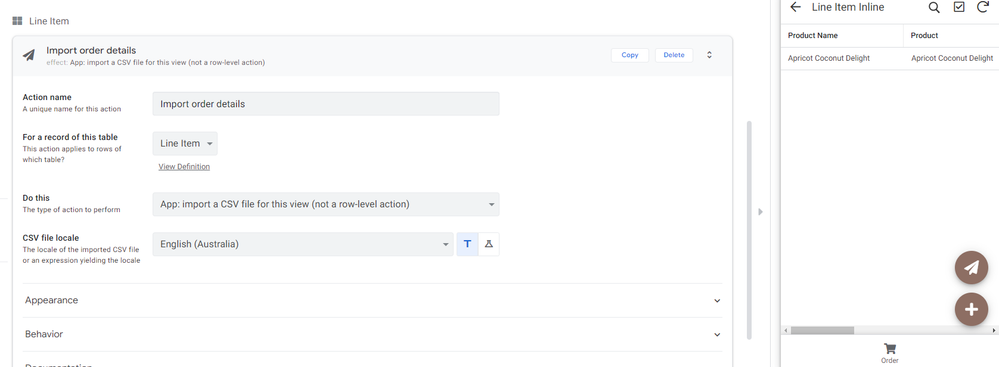Switch CSV locale to text mode (T icon)
Viewport: 999px width, 367px height.
click(x=467, y=244)
